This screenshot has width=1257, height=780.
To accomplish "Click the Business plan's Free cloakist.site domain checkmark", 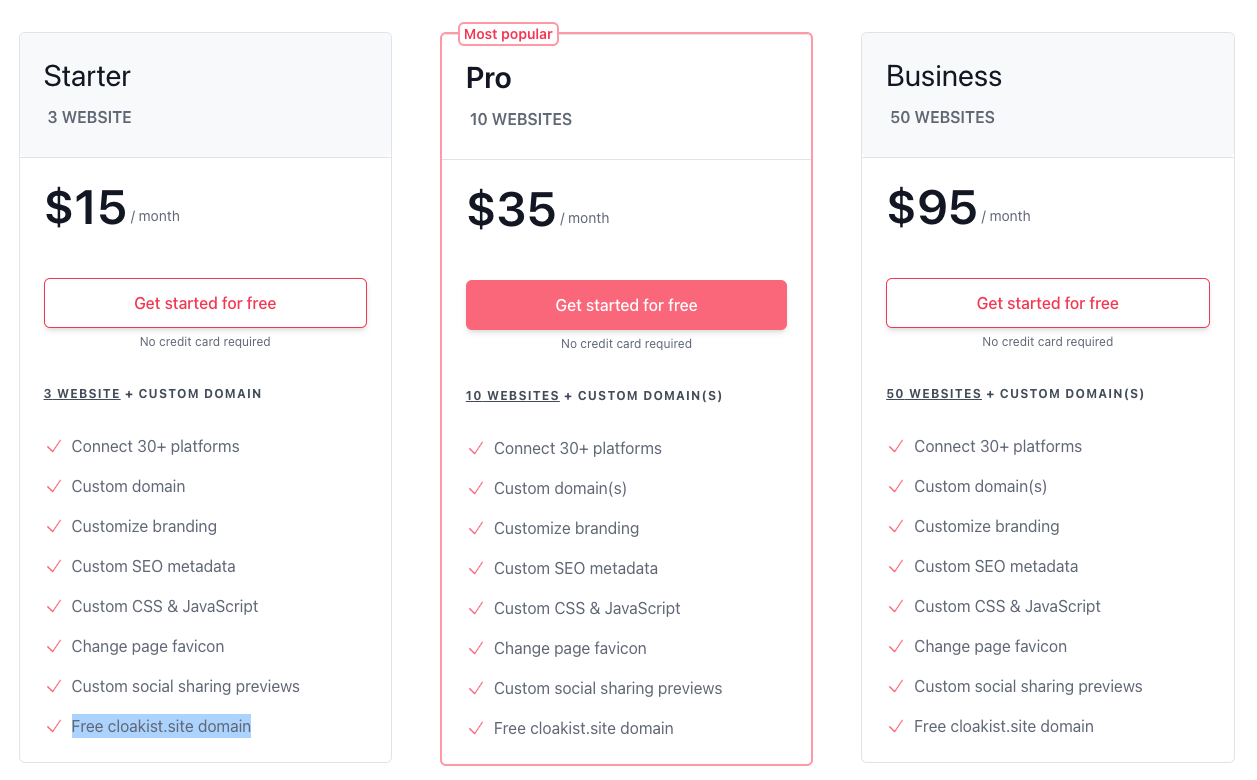I will [x=896, y=727].
